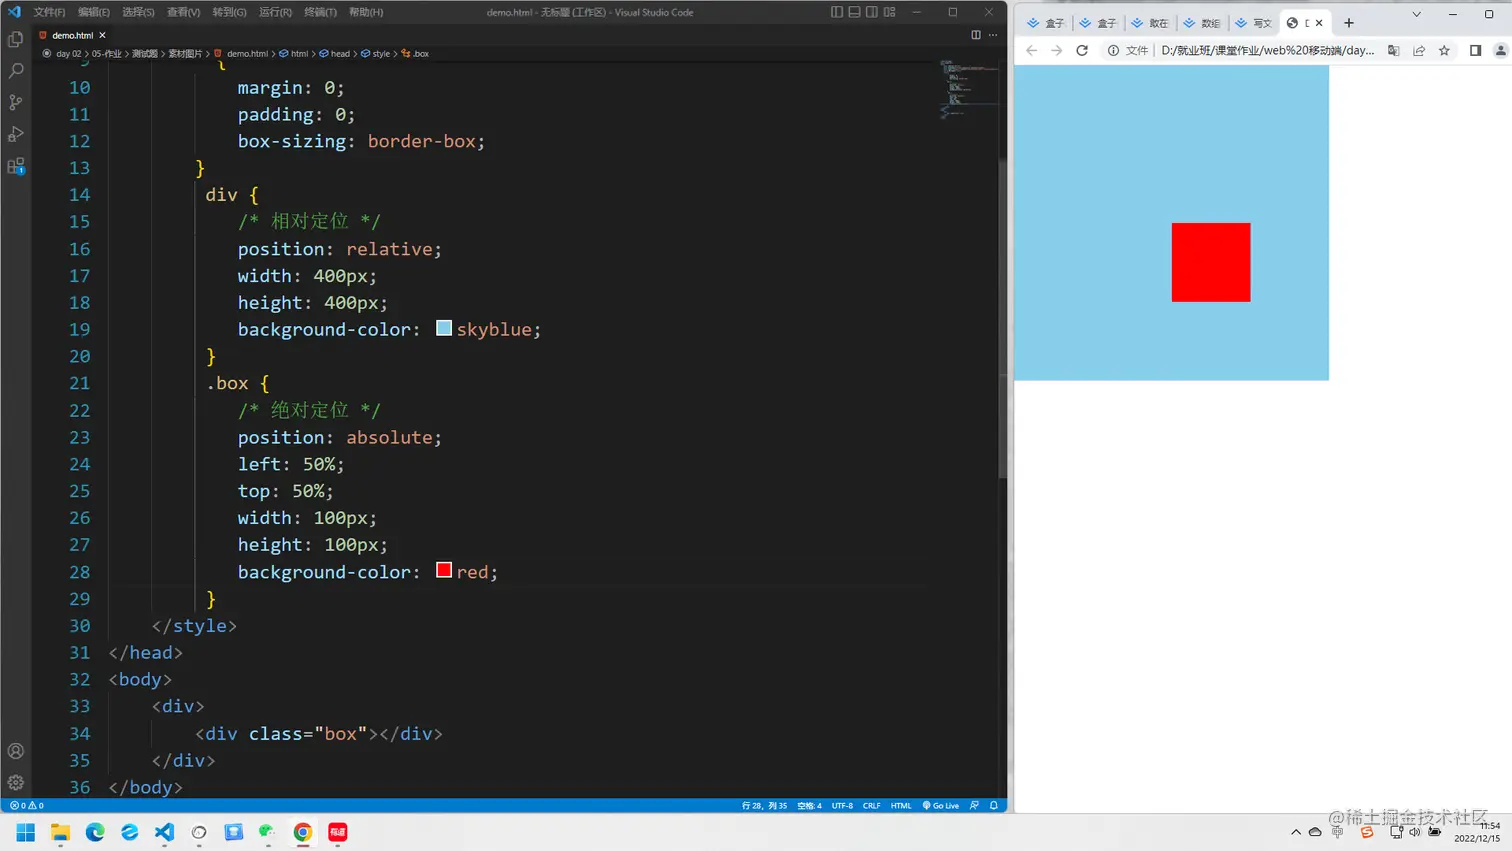Image resolution: width=1512 pixels, height=851 pixels.
Task: Go back in the Chrome browser
Action: (1032, 50)
